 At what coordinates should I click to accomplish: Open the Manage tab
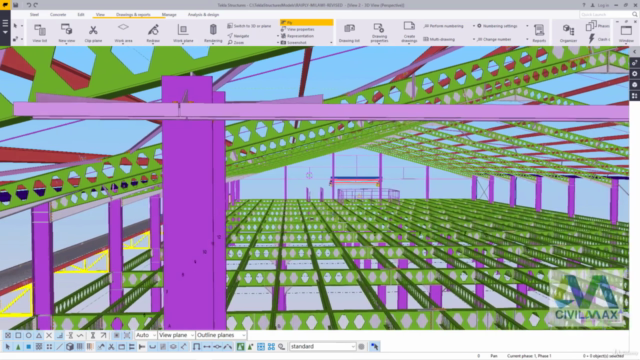point(169,14)
